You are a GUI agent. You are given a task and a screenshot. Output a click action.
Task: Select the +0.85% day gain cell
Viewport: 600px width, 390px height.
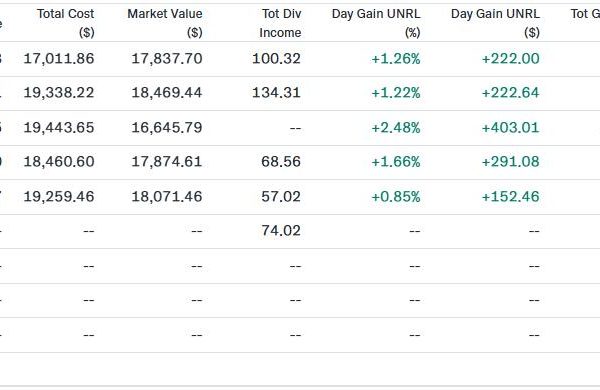coord(396,196)
